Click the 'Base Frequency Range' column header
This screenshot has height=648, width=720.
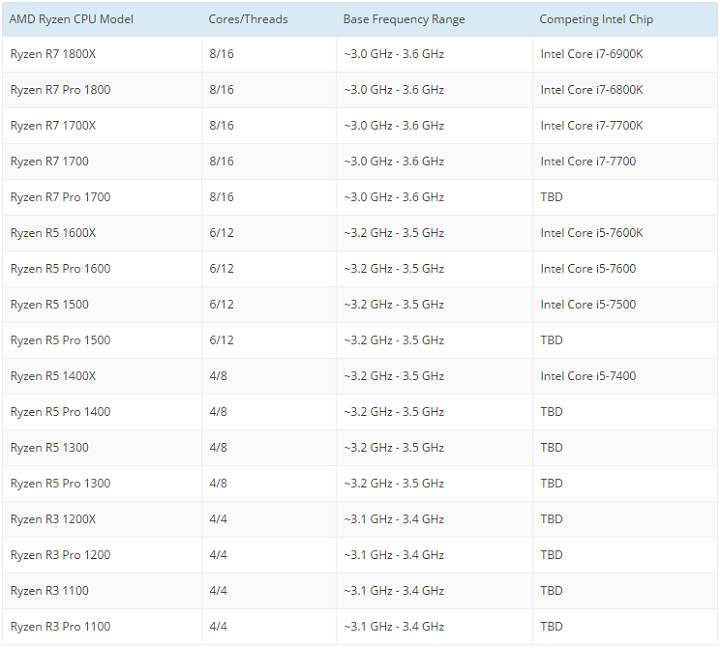tap(434, 19)
